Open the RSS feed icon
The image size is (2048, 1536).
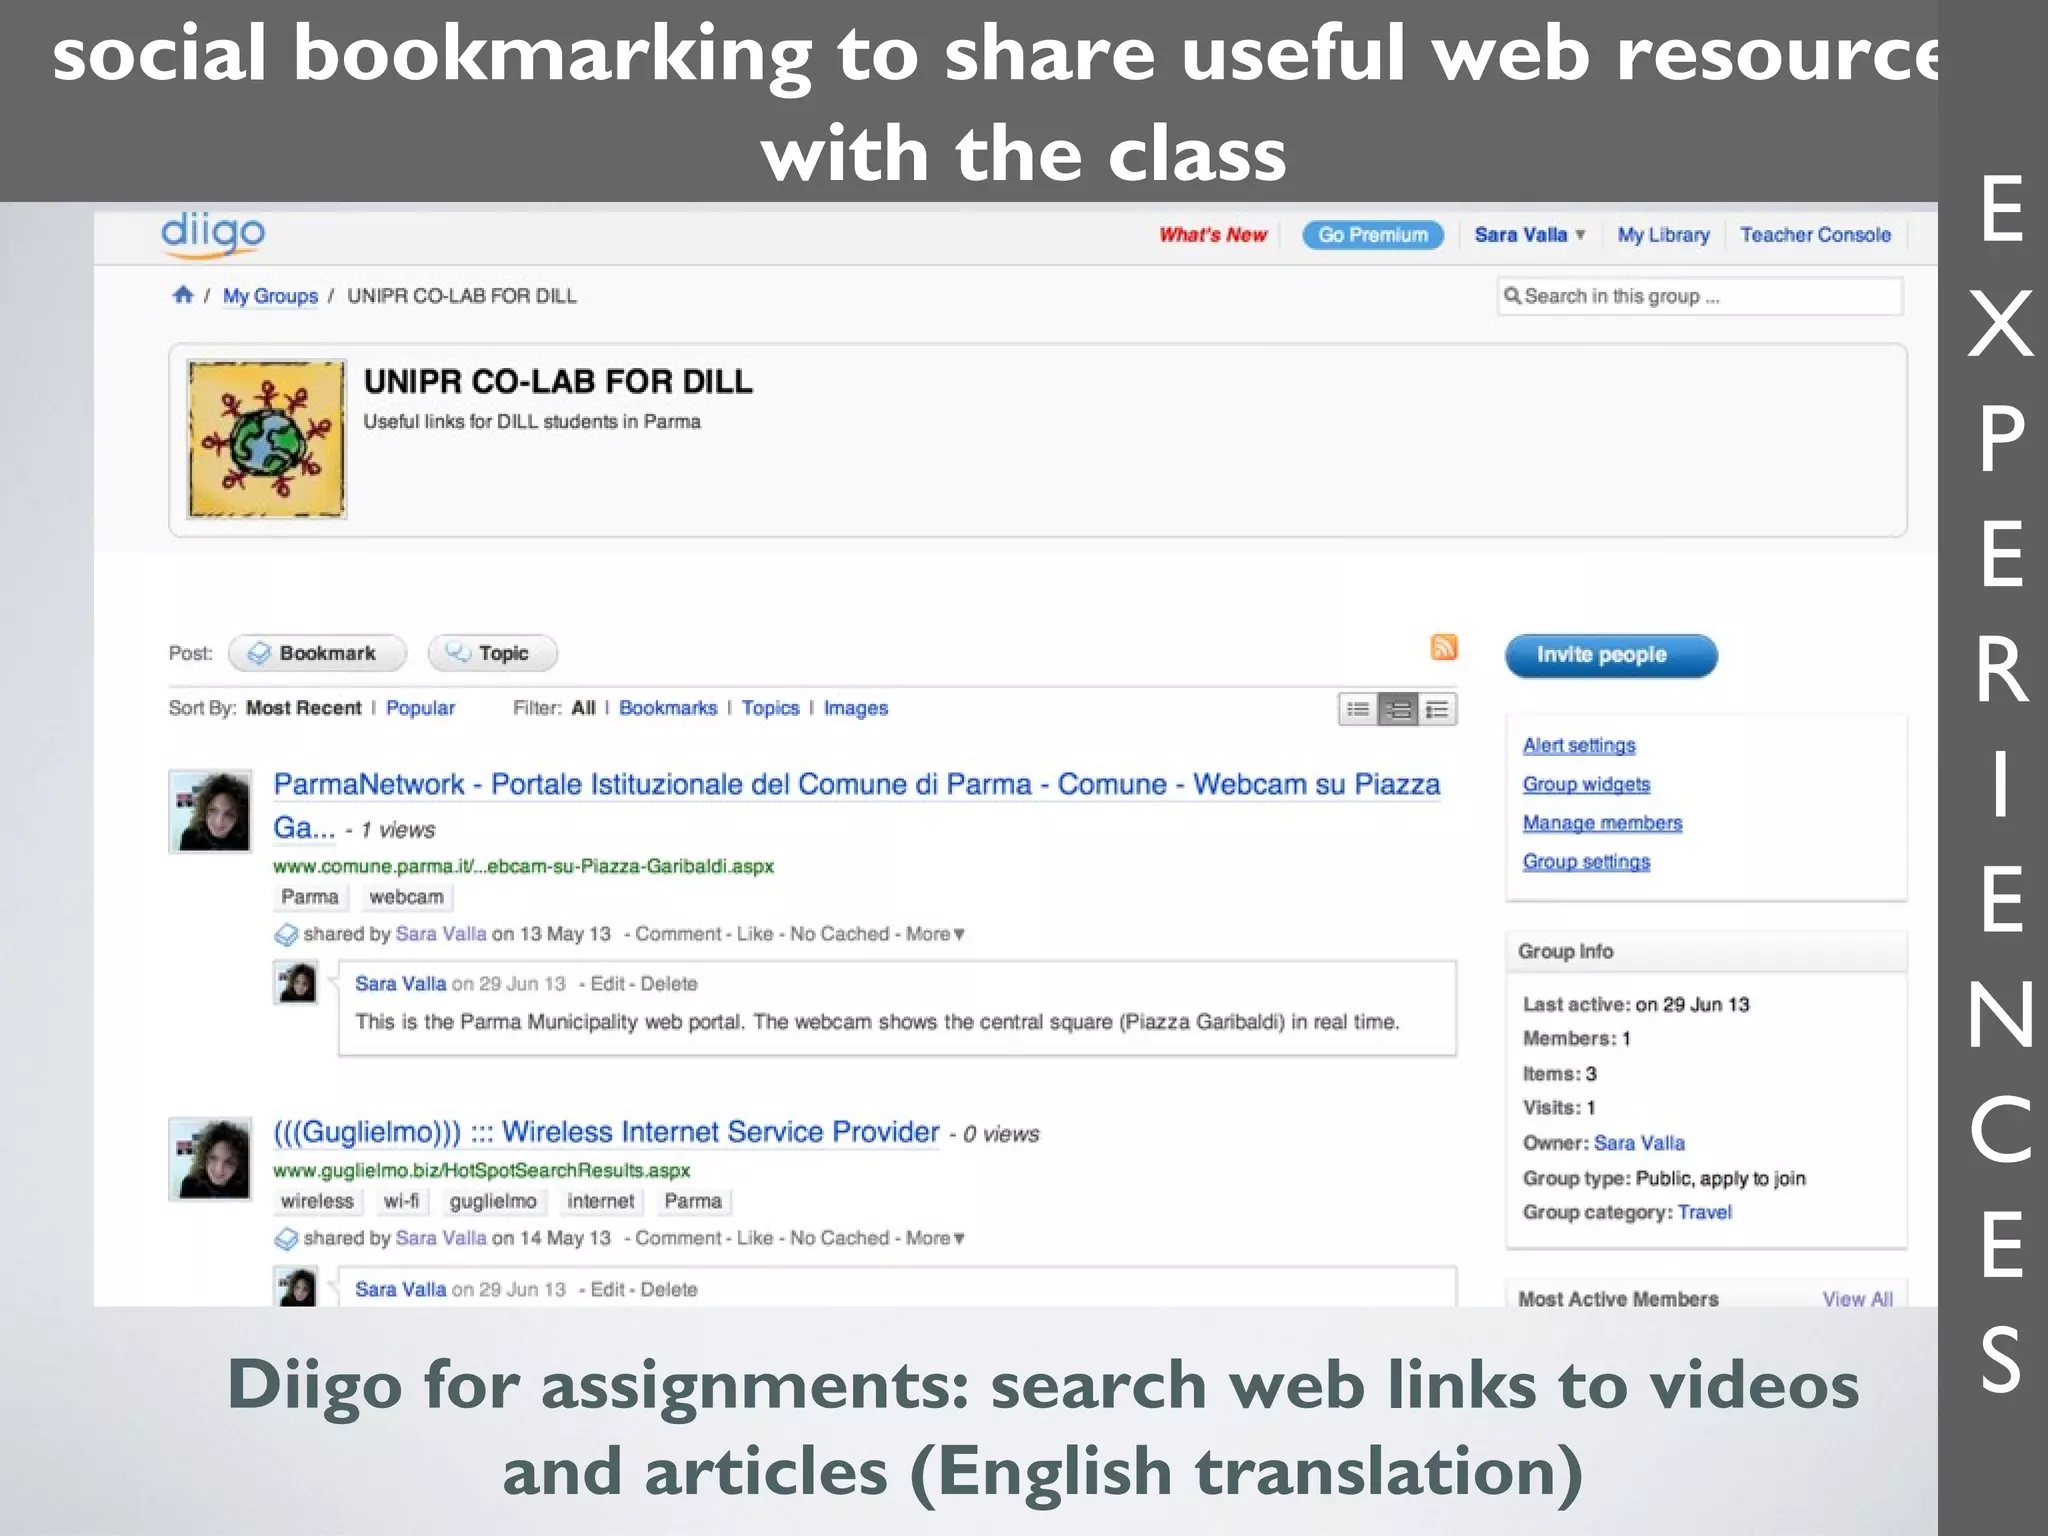point(1443,647)
